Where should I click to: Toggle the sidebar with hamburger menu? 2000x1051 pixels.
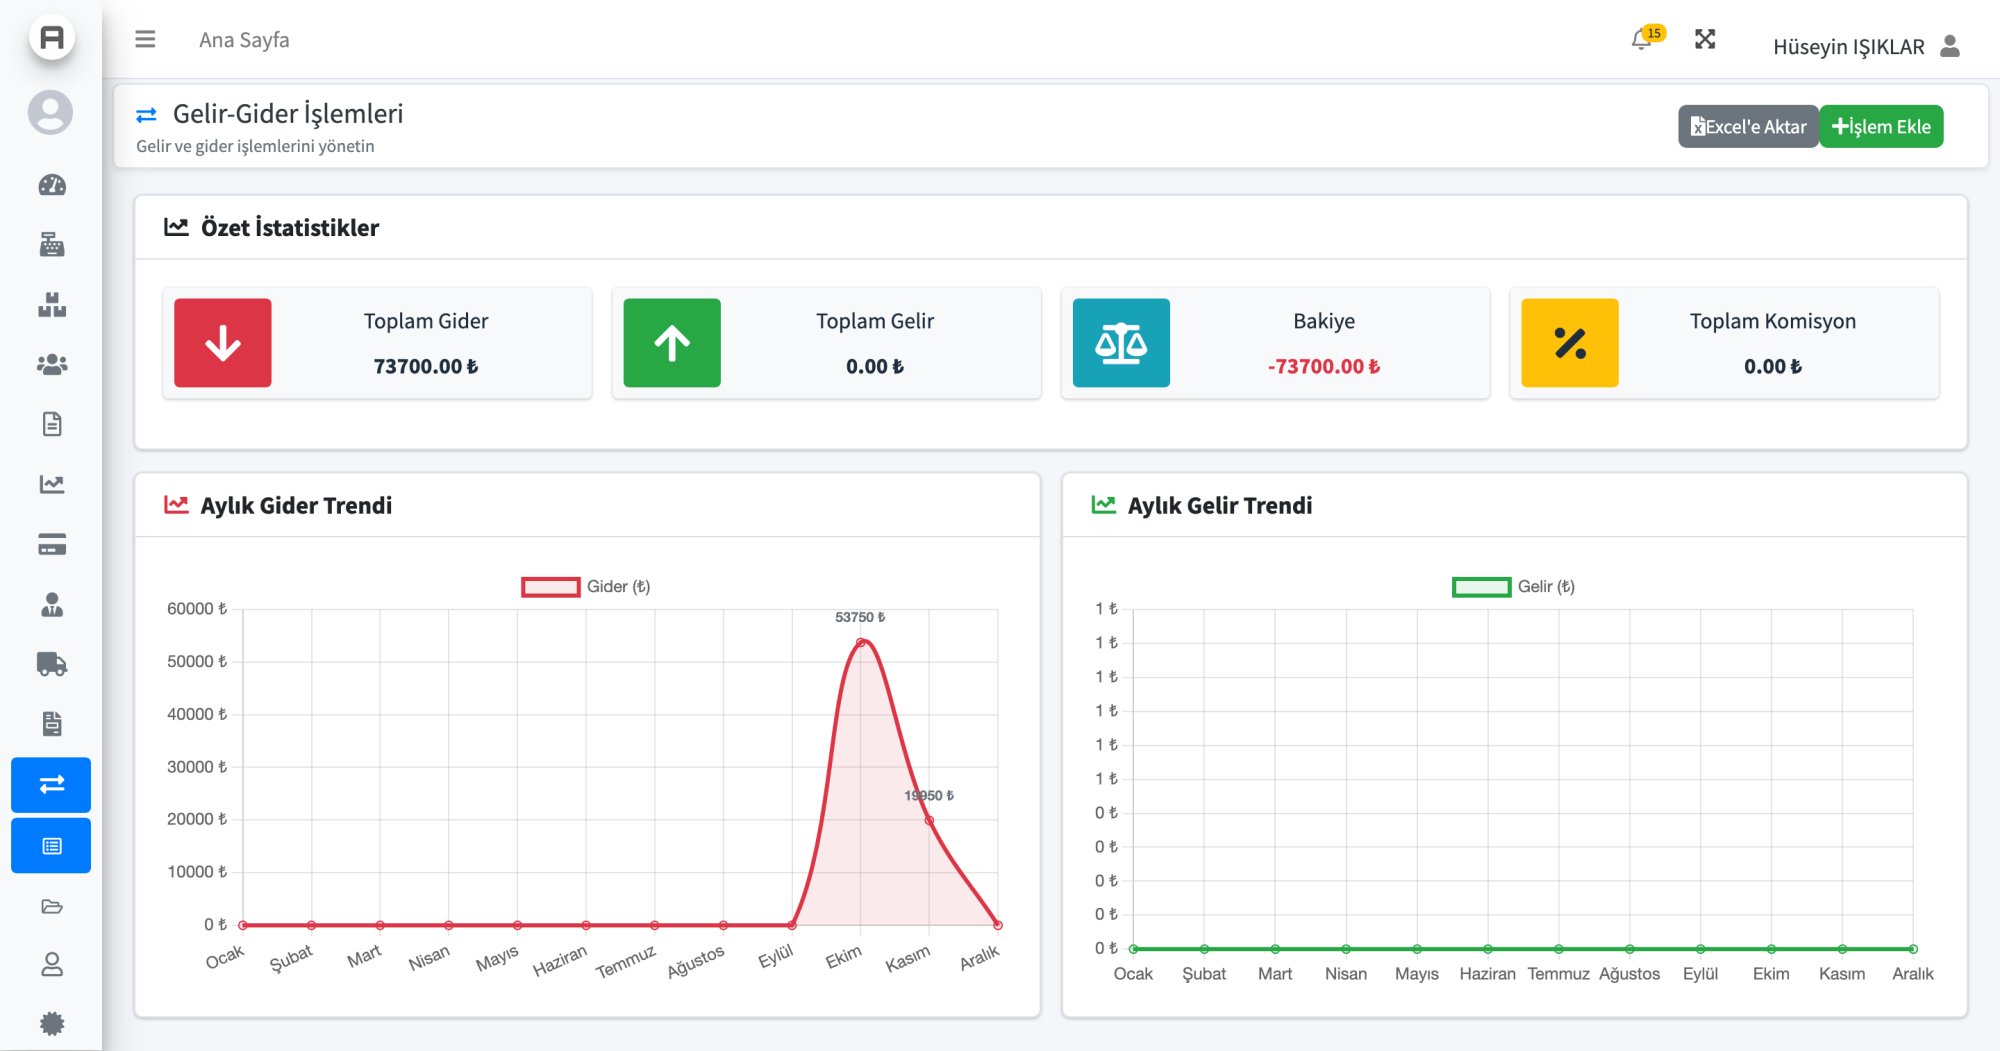[145, 40]
